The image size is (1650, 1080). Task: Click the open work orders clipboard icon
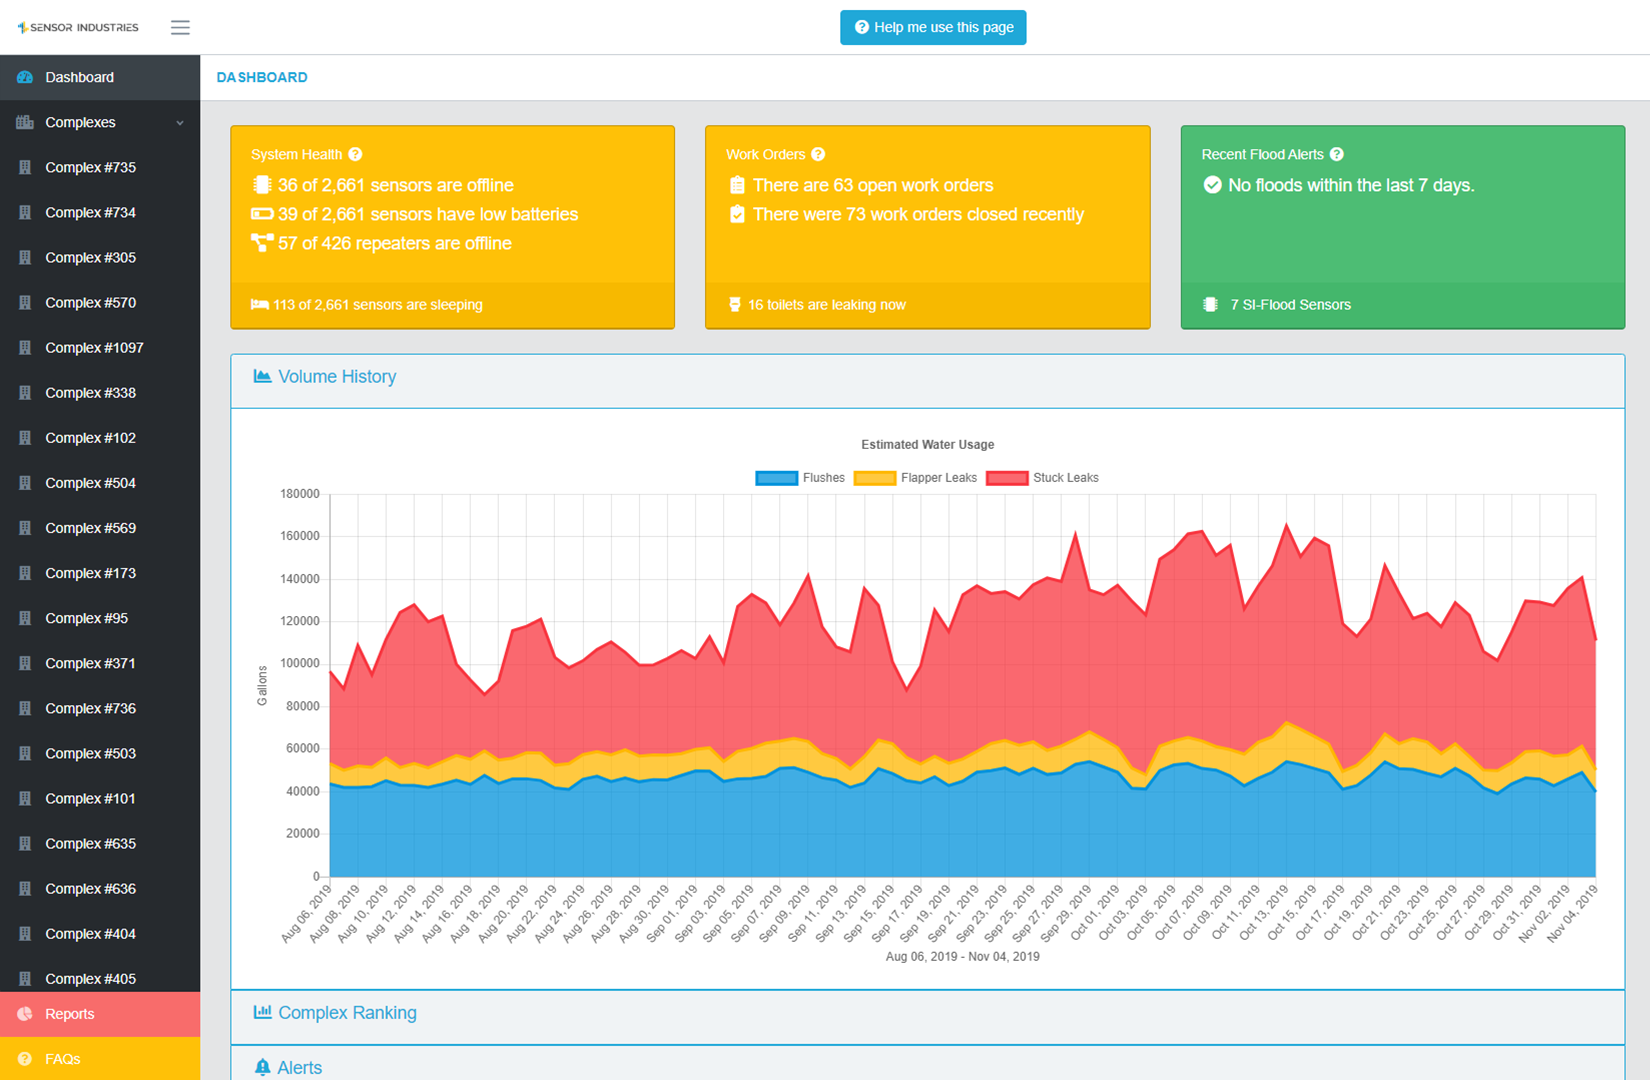(737, 185)
